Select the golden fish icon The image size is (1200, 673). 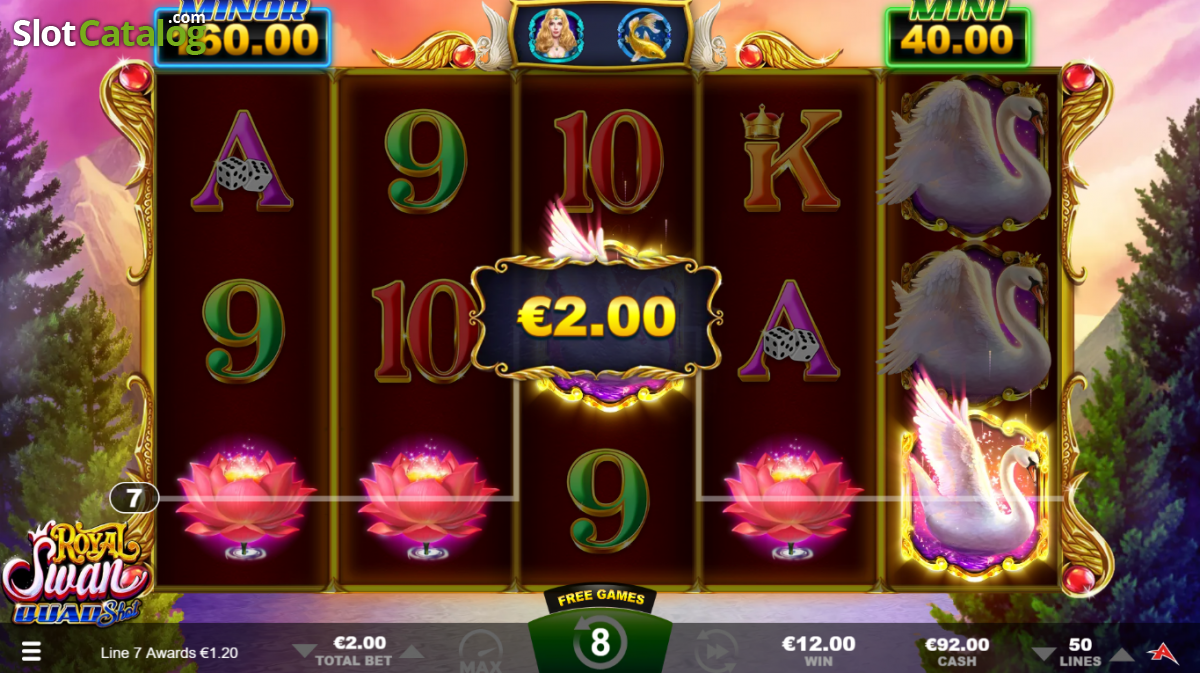click(642, 34)
